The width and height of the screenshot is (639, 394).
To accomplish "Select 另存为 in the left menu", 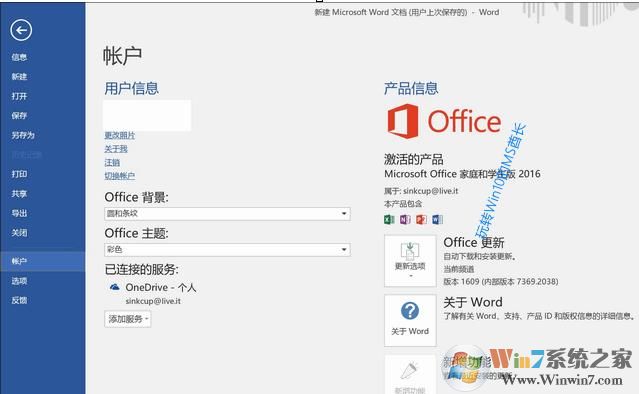I will pyautogui.click(x=23, y=135).
